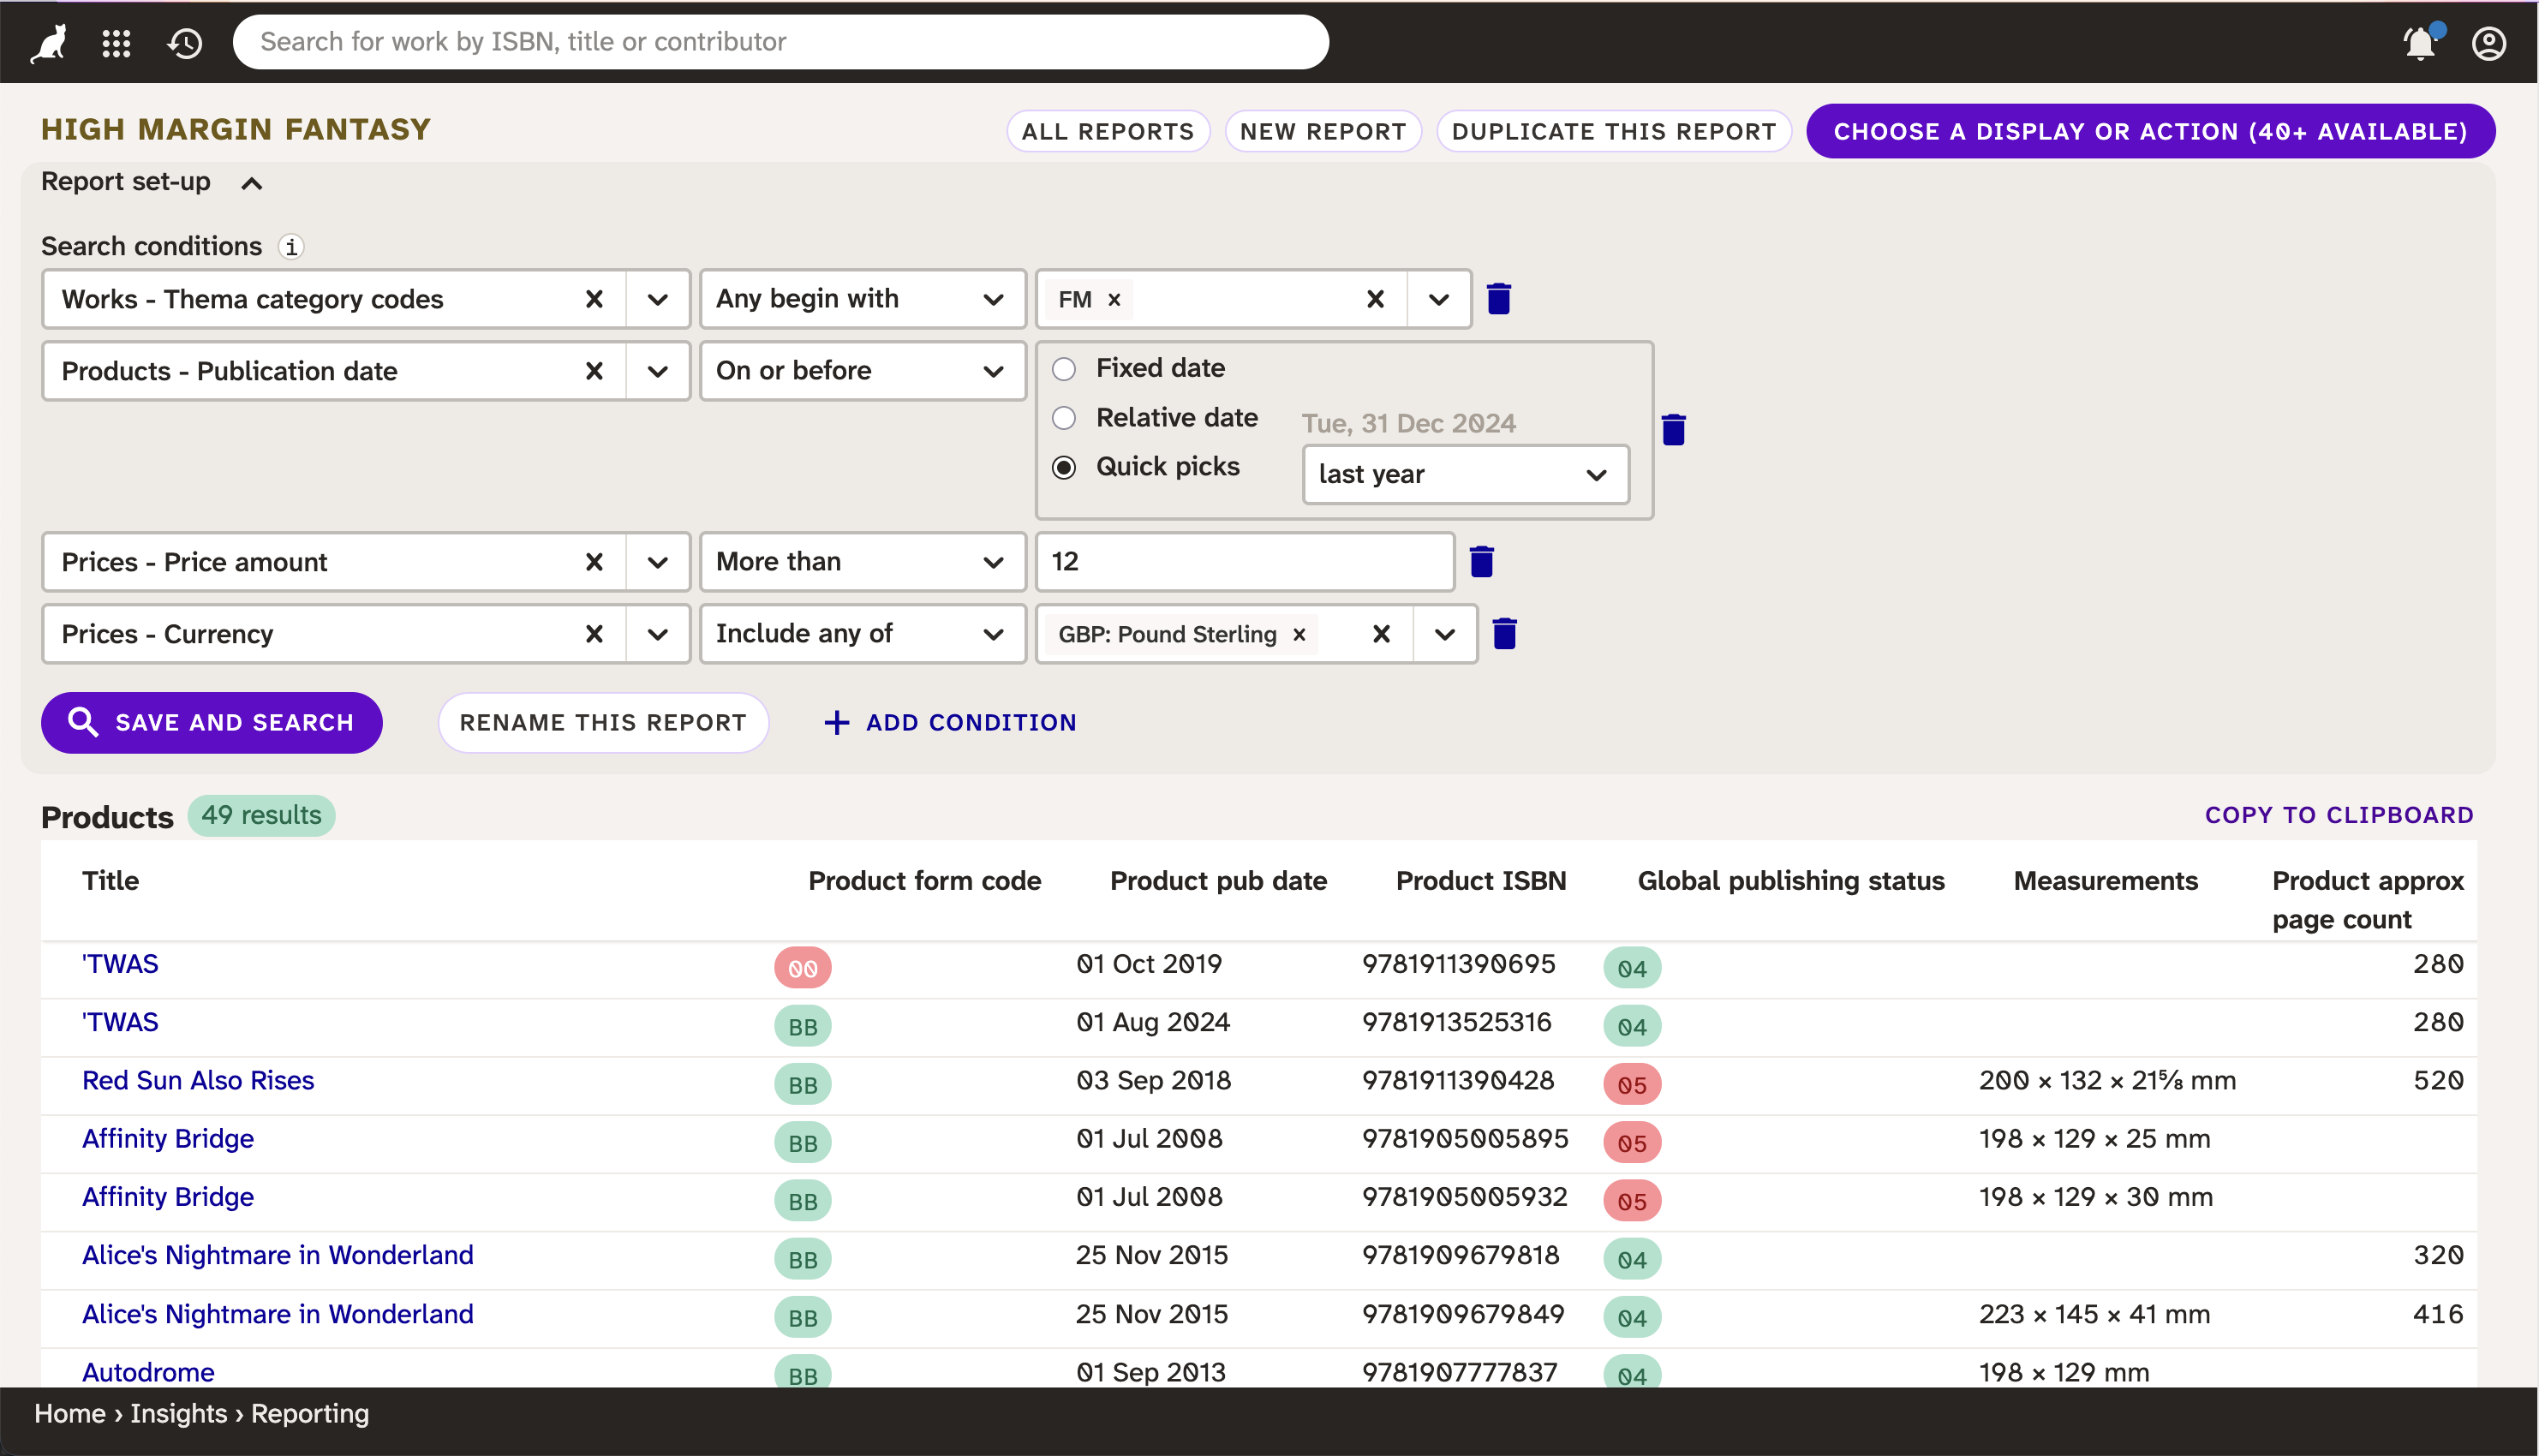2539x1456 pixels.
Task: Clear the Products - Publication date field
Action: coord(594,371)
